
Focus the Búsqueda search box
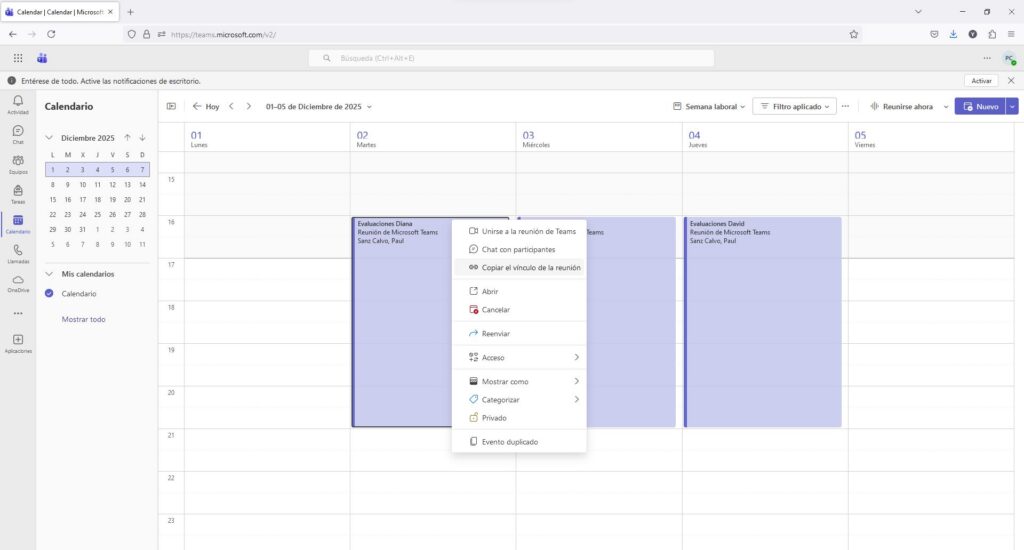tap(511, 58)
